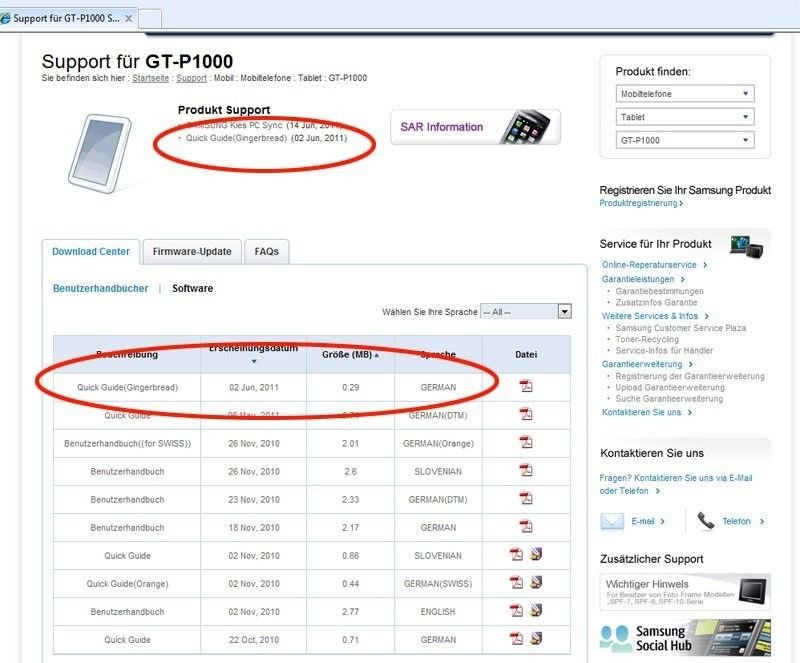Switch to the FAQs tab

click(x=266, y=252)
